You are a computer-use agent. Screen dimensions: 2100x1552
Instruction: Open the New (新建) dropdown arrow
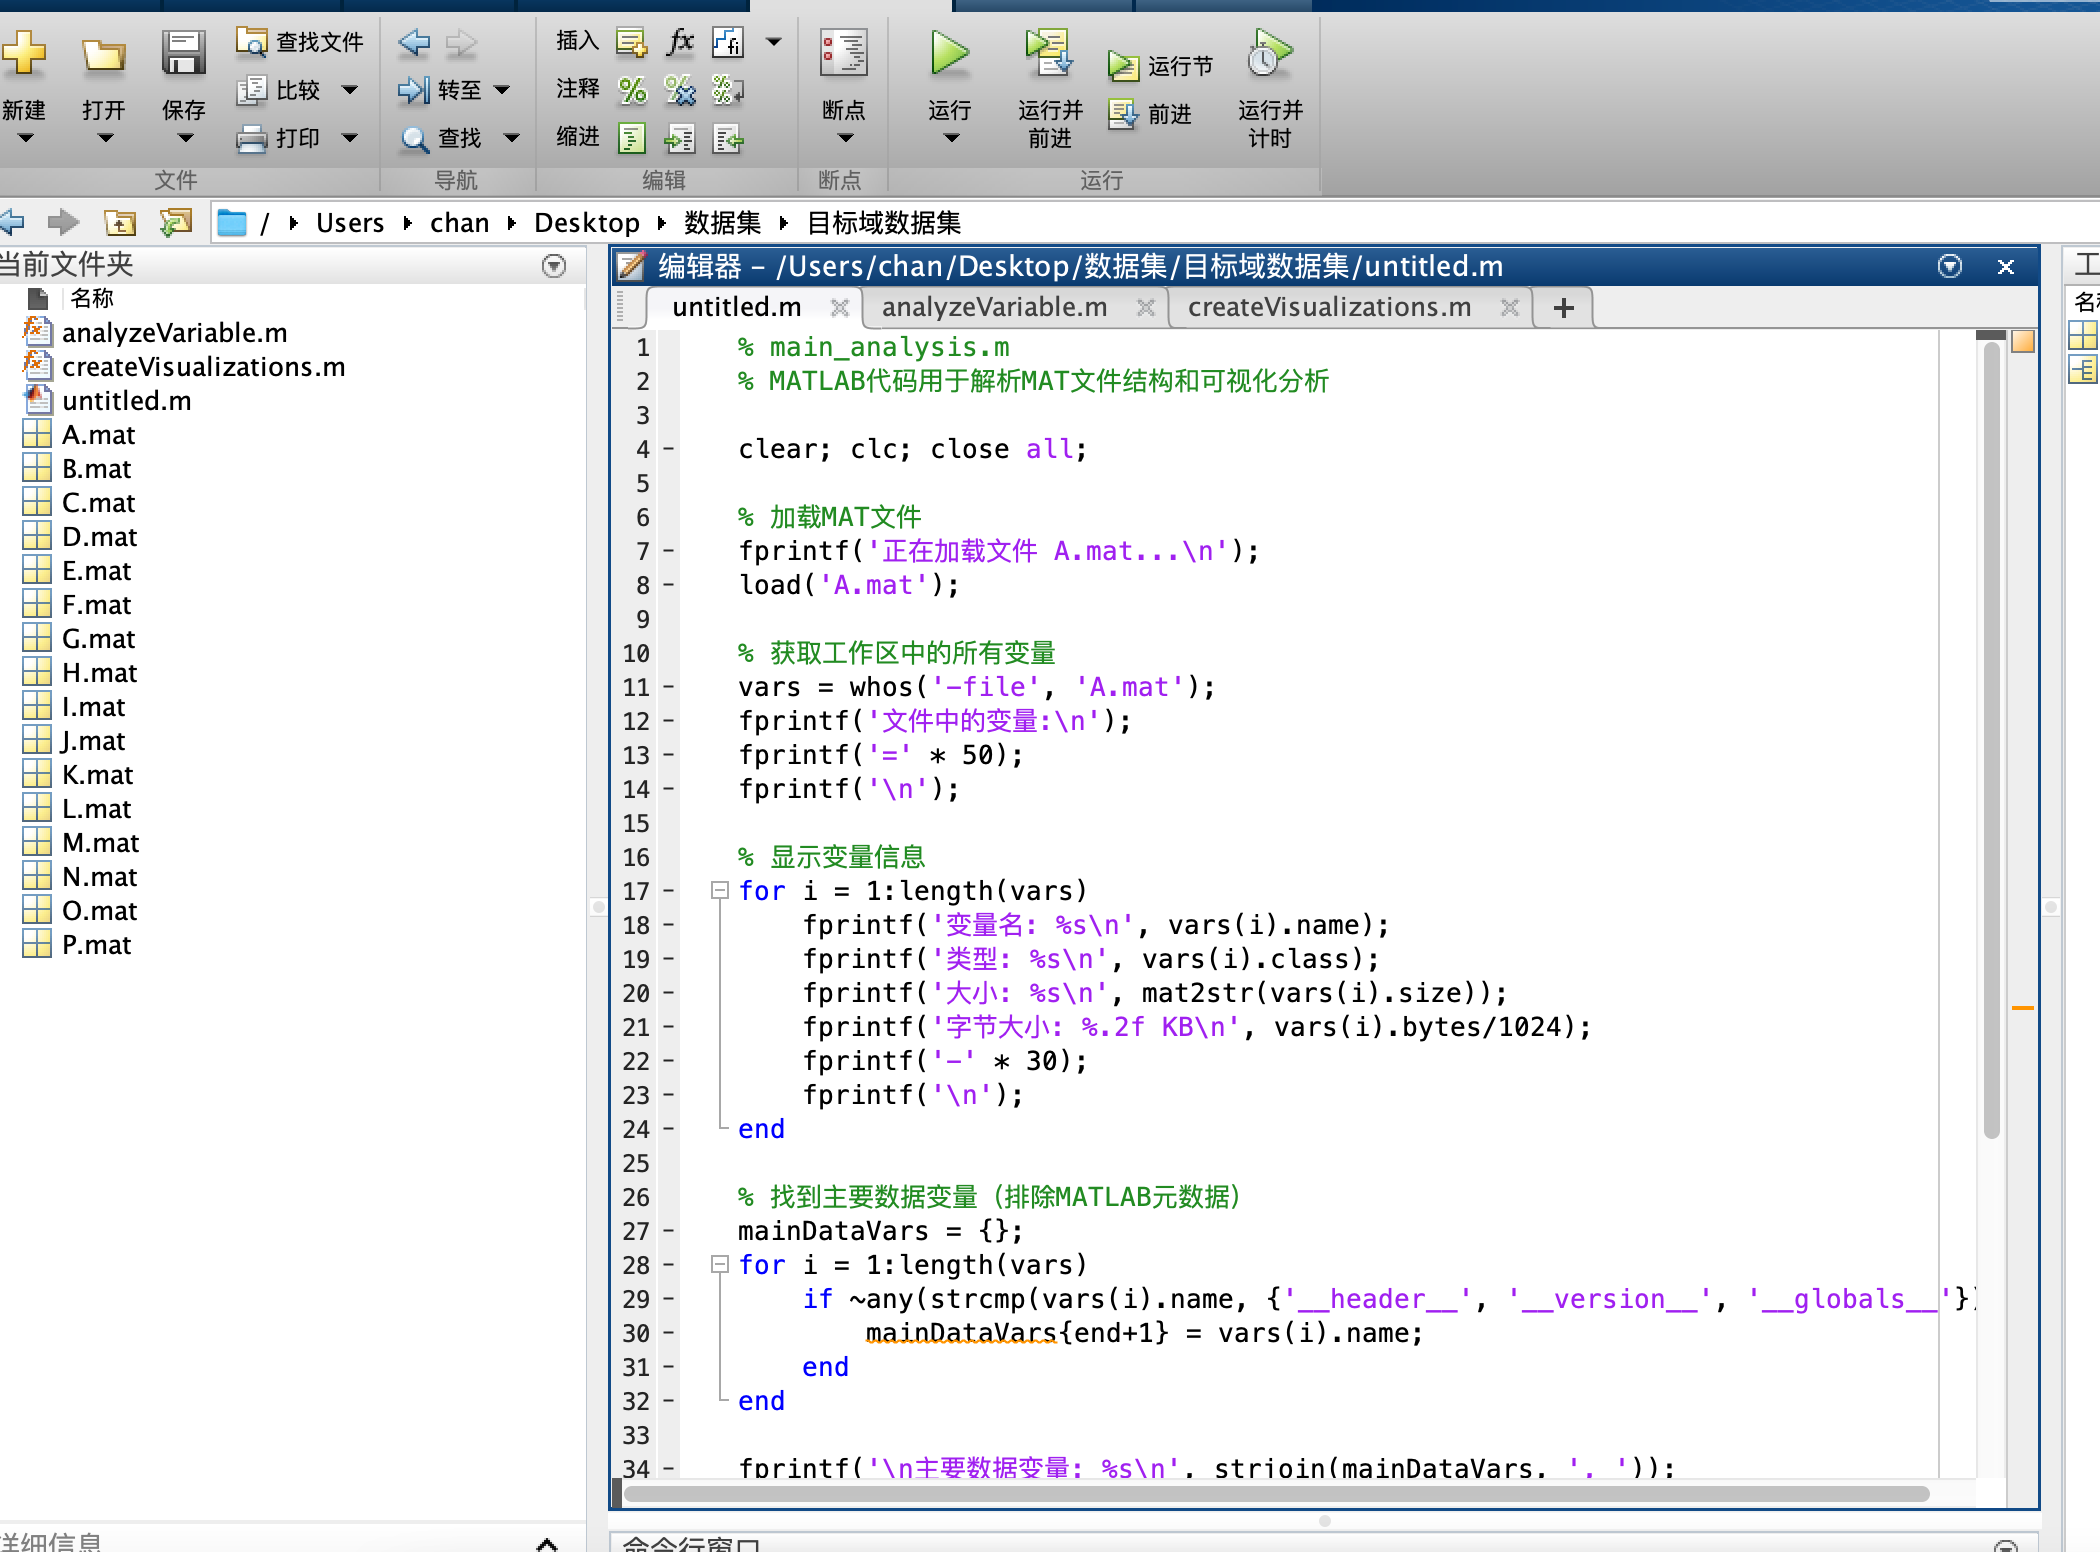[x=25, y=138]
